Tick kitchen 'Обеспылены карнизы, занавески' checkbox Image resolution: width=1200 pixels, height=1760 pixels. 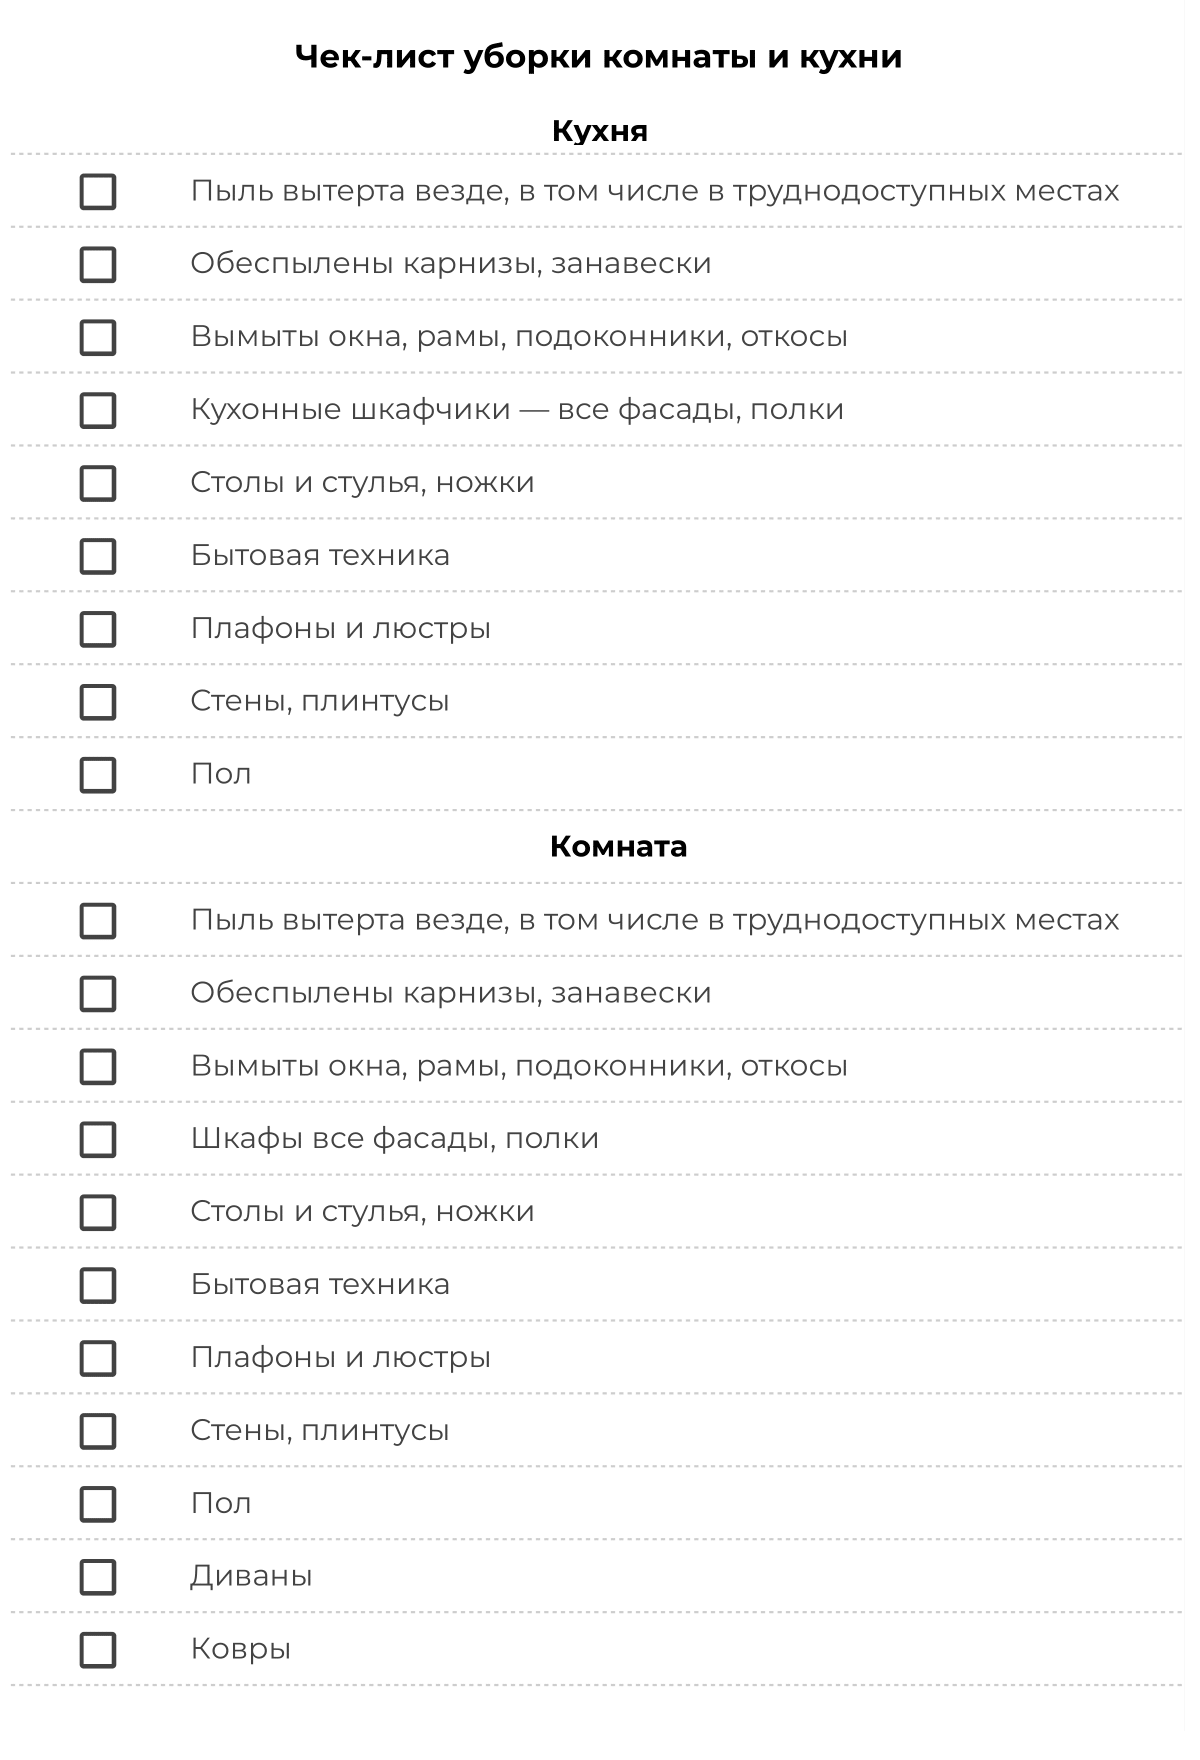97,264
